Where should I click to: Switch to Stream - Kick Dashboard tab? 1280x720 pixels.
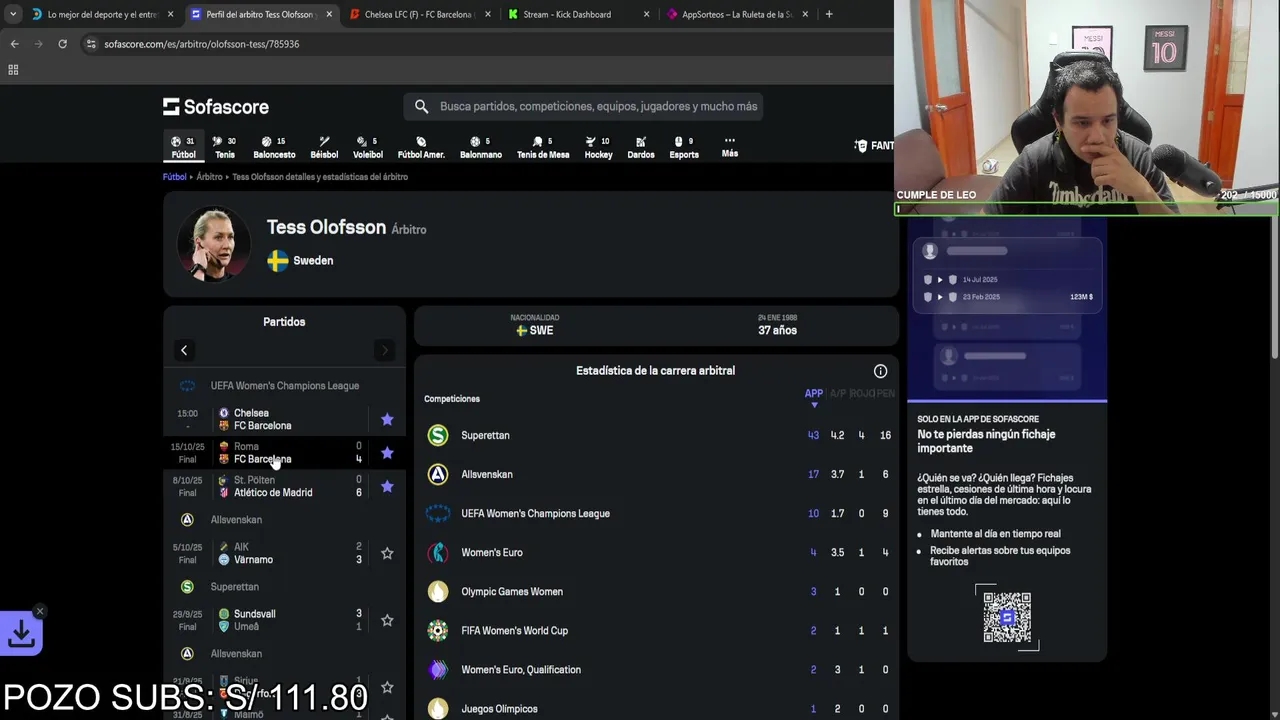click(578, 14)
